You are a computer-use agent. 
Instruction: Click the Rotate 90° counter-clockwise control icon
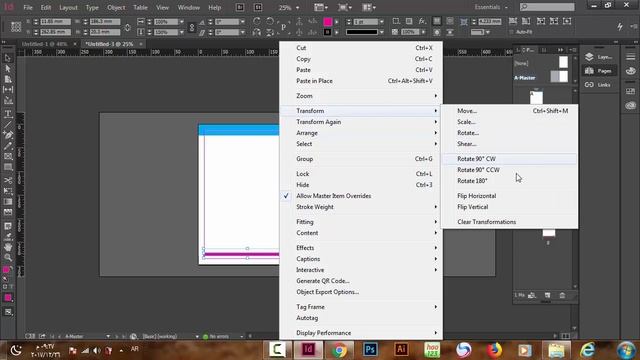point(270,21)
